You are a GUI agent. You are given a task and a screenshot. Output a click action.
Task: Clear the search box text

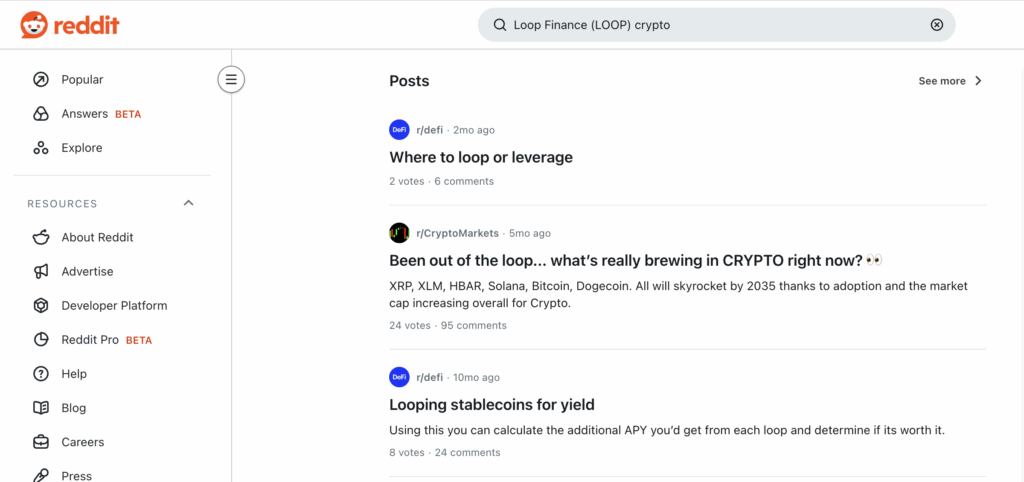pos(936,25)
